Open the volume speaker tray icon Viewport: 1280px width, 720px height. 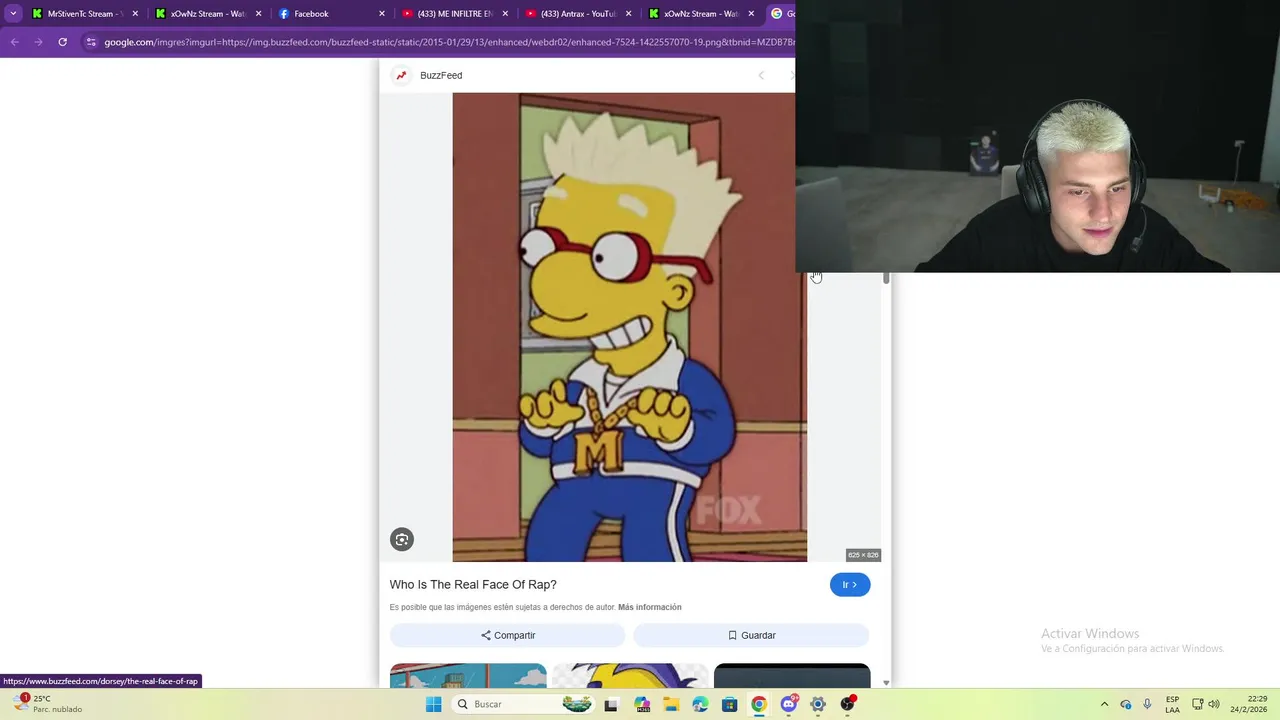[1214, 704]
